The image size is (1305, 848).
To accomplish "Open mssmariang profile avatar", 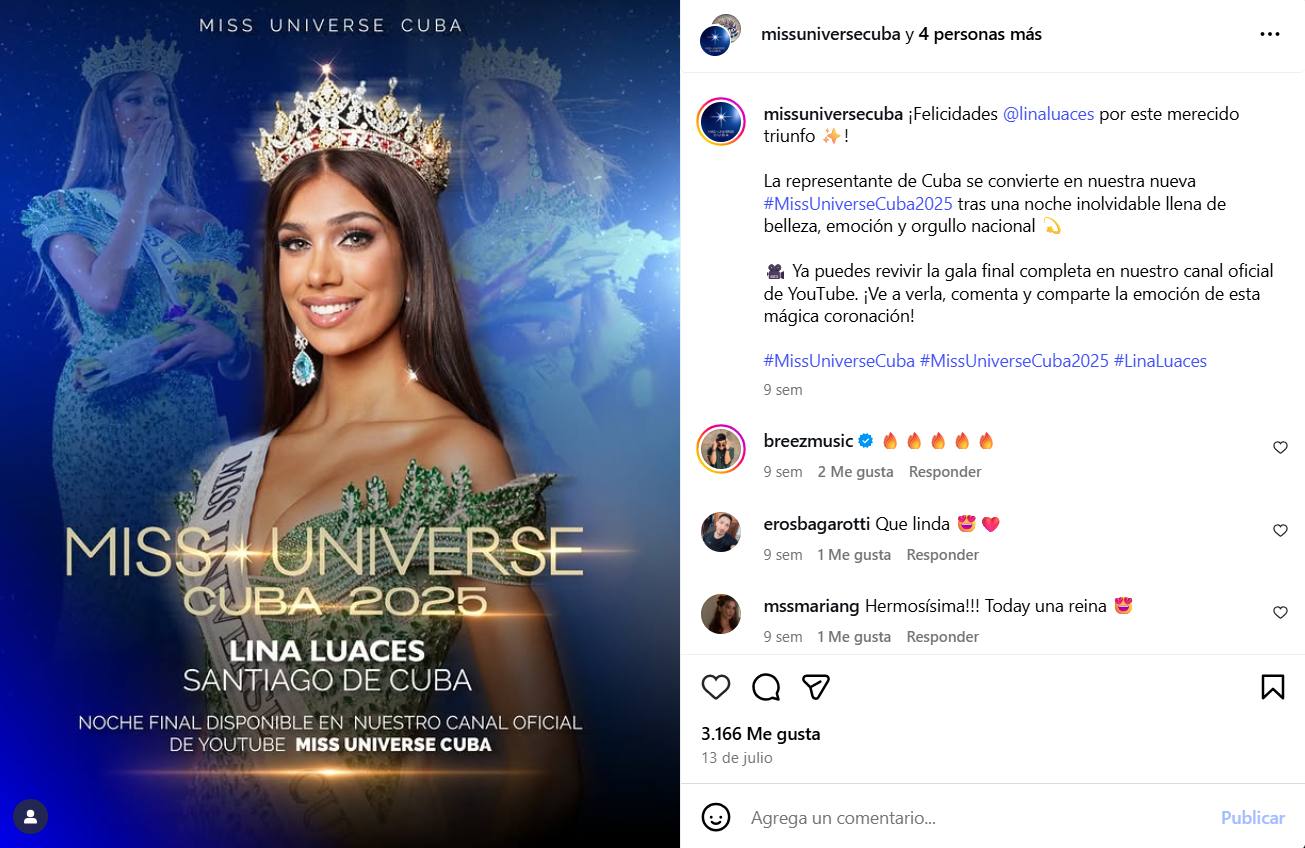I will (x=721, y=614).
